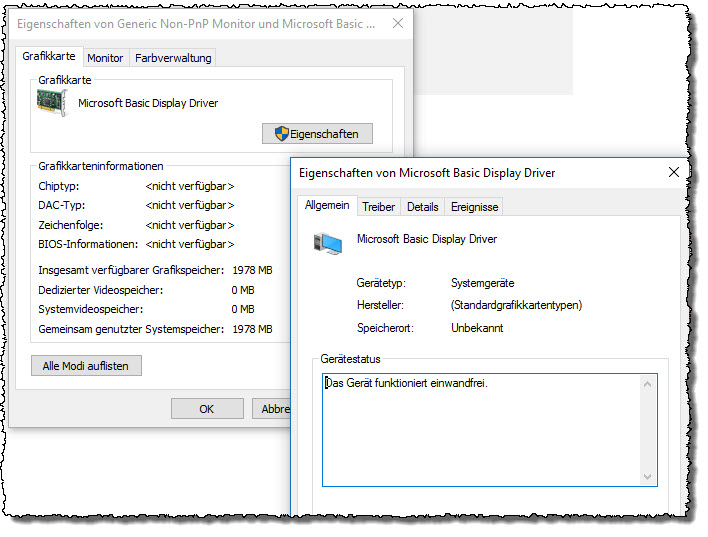Close the Microsoft Basic Display Driver properties window
708x537 pixels.
click(x=674, y=172)
